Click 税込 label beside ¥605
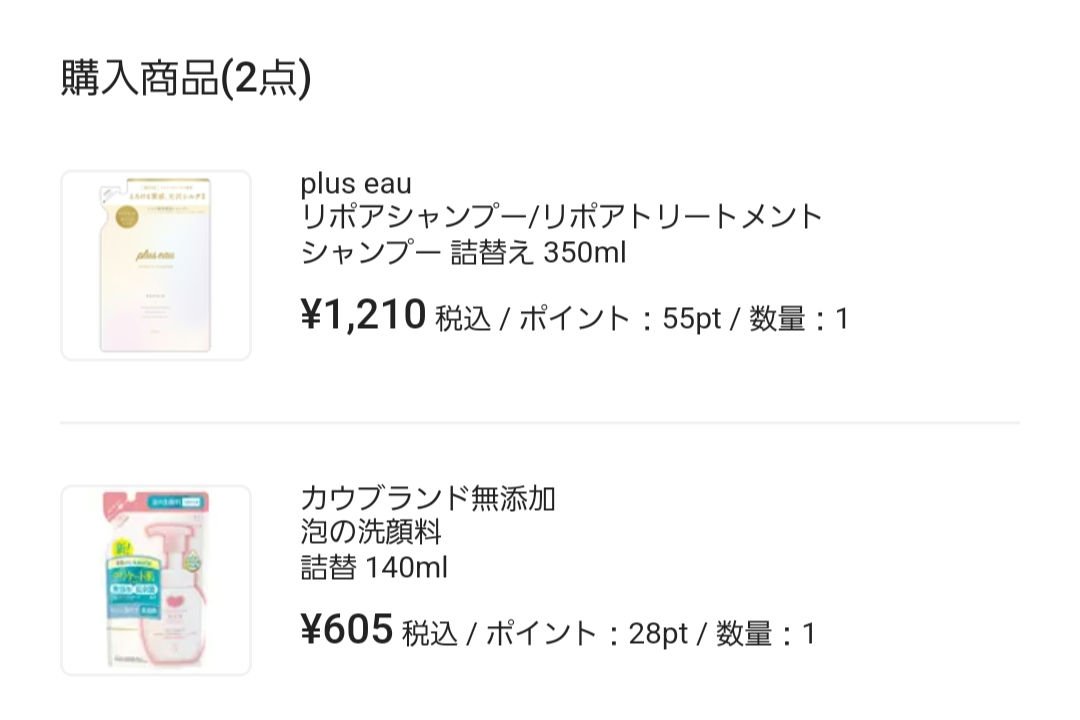 430,634
